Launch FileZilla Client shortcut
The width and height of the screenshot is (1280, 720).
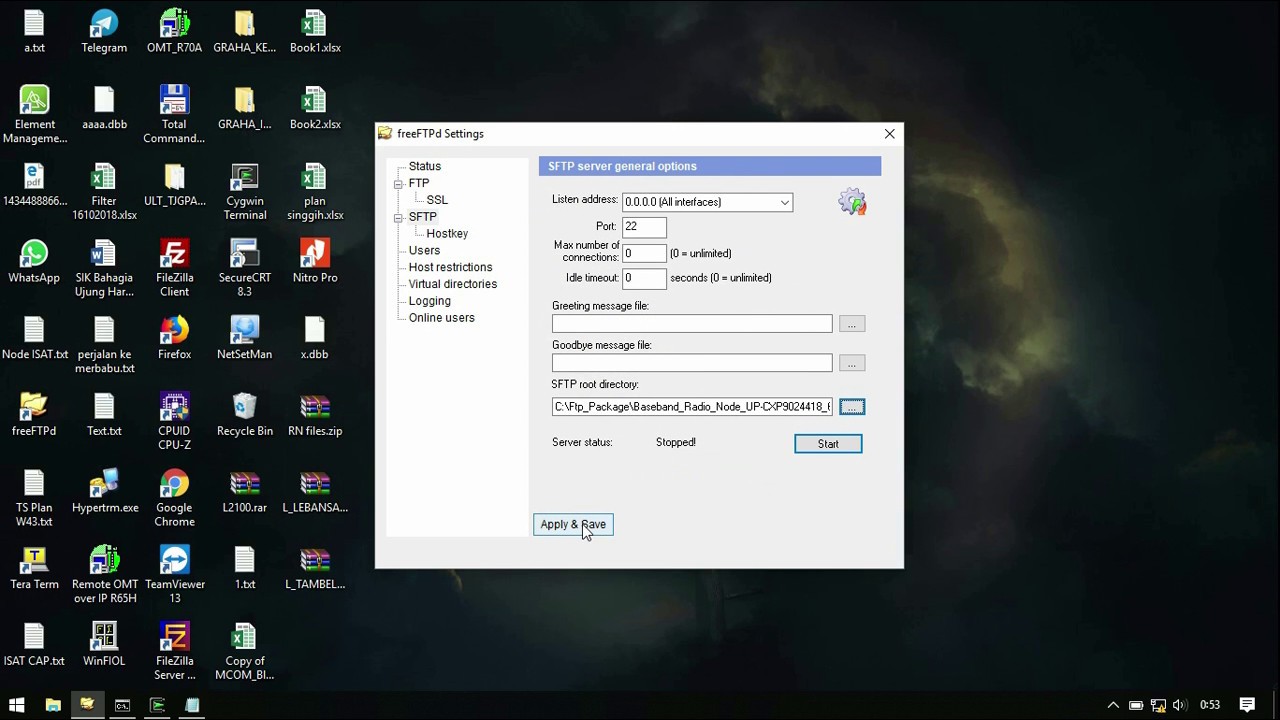coord(174,268)
